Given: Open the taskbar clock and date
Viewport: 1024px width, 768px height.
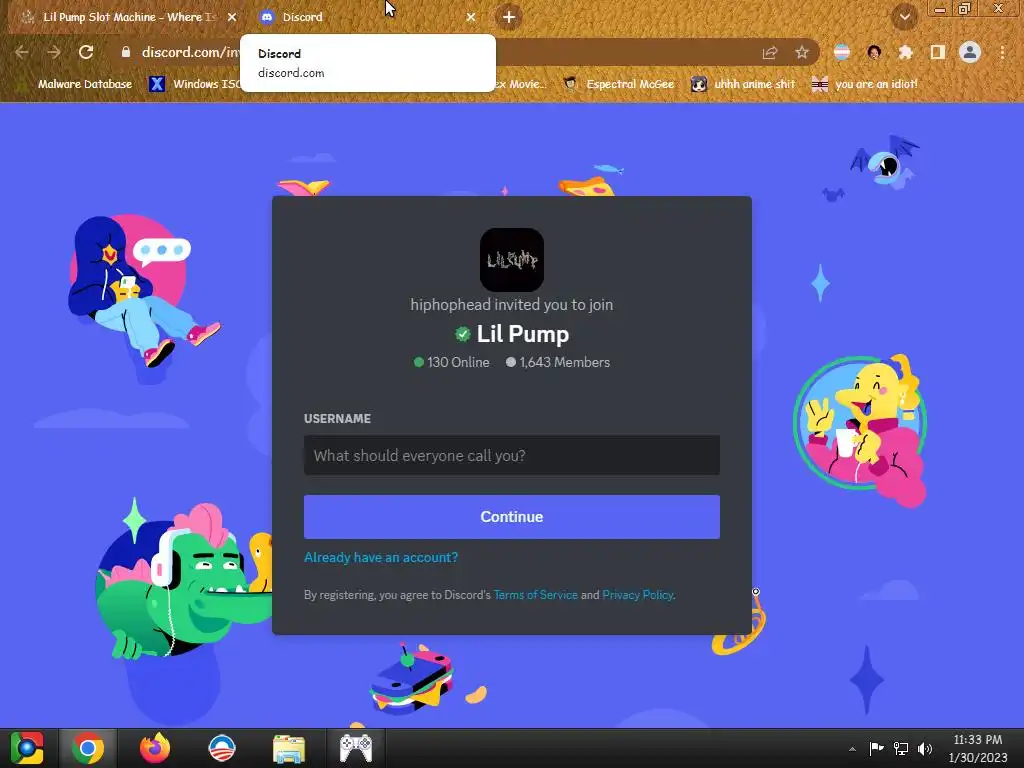Looking at the screenshot, I should pos(978,748).
